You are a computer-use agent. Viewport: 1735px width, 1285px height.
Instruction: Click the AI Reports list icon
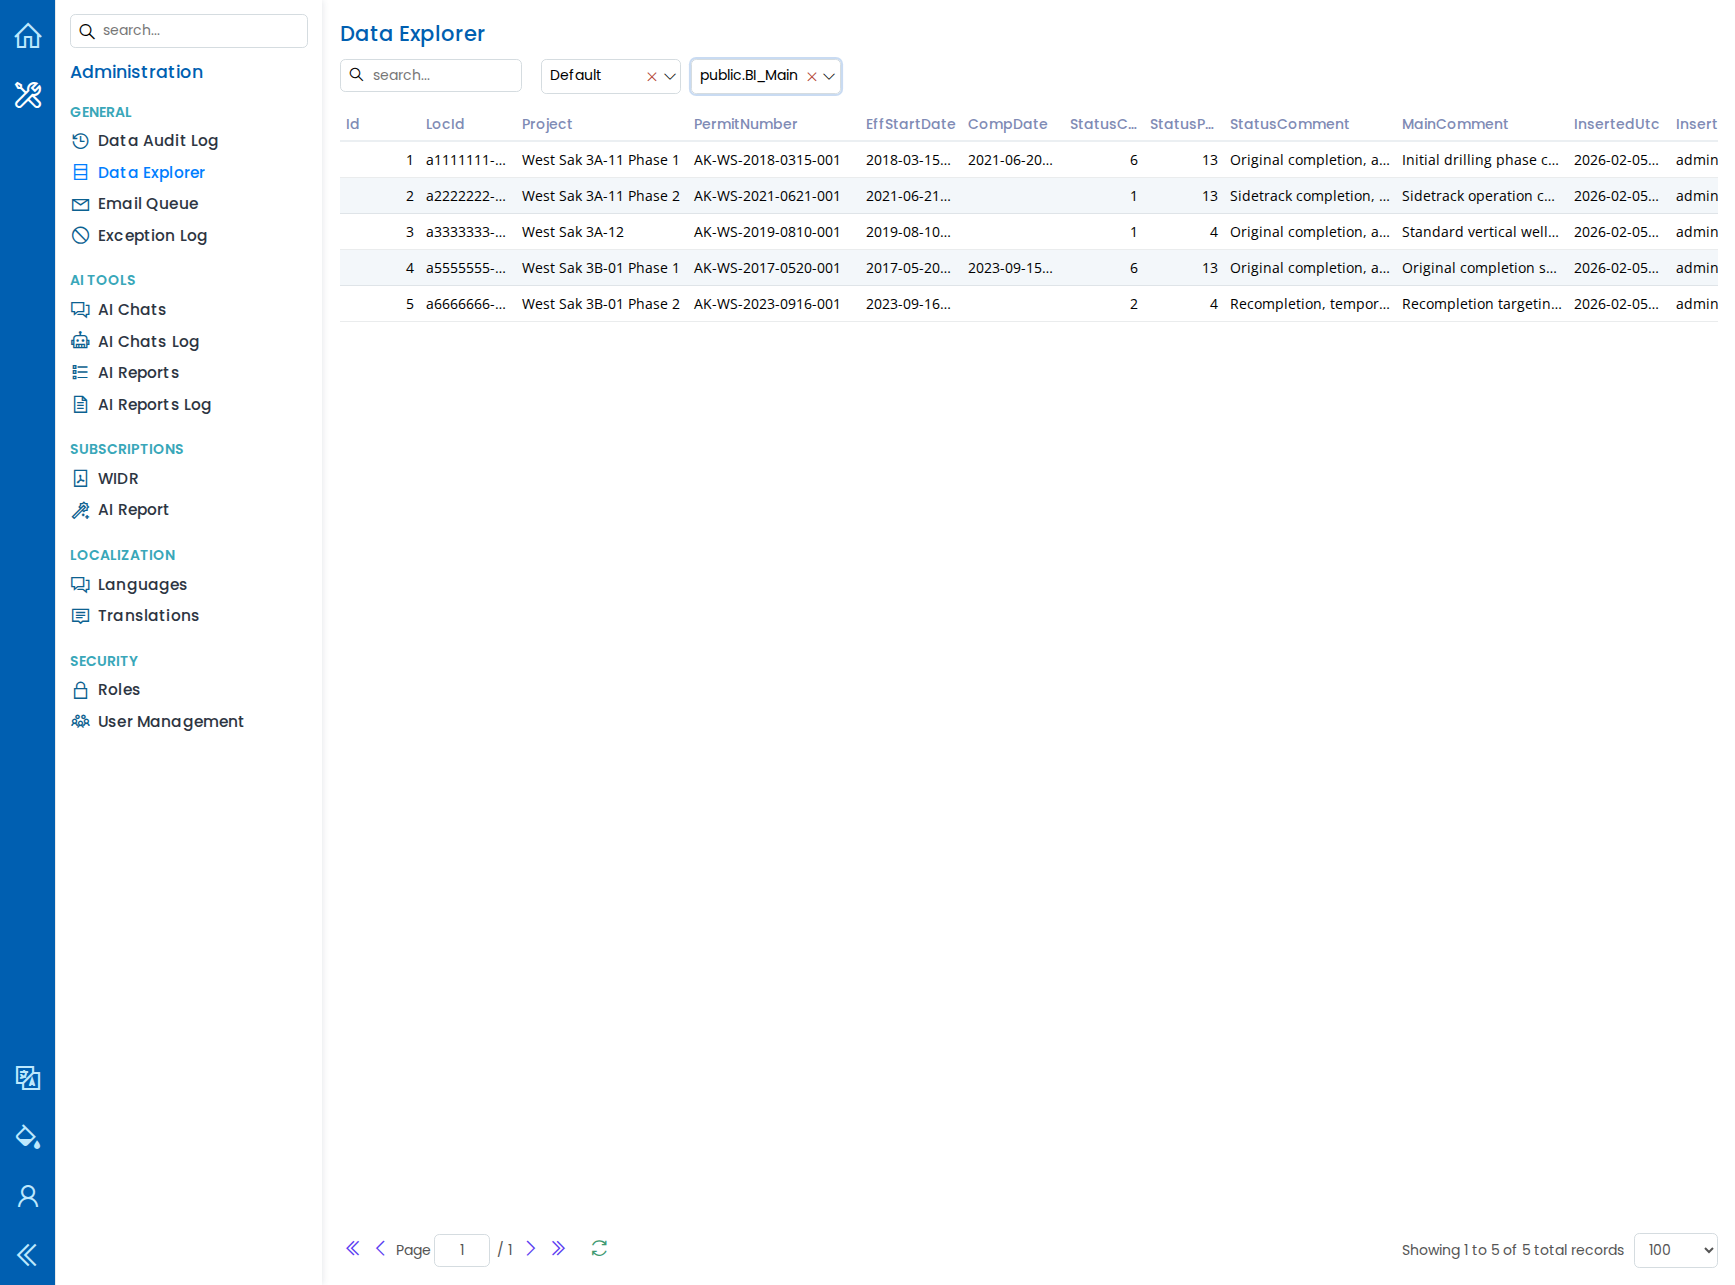pos(81,373)
